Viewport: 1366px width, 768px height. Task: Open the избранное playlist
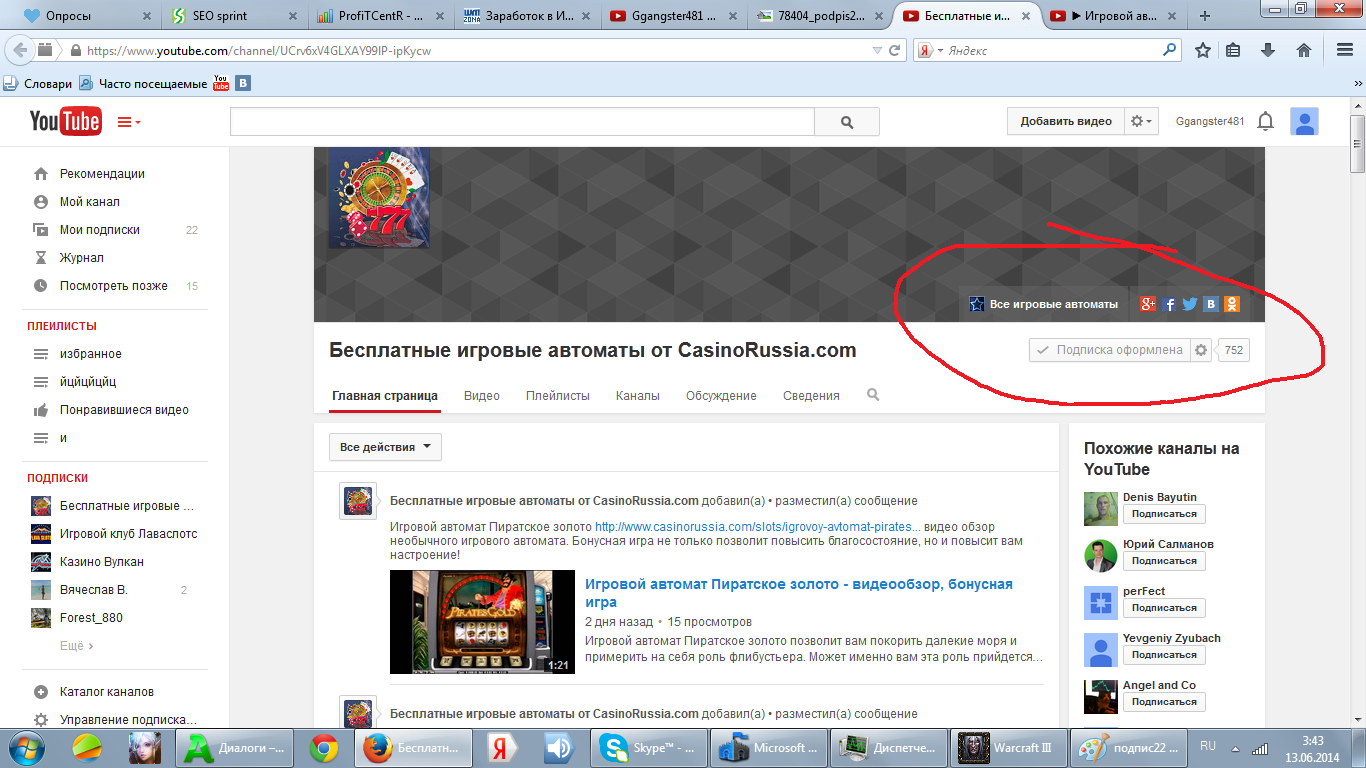point(90,353)
